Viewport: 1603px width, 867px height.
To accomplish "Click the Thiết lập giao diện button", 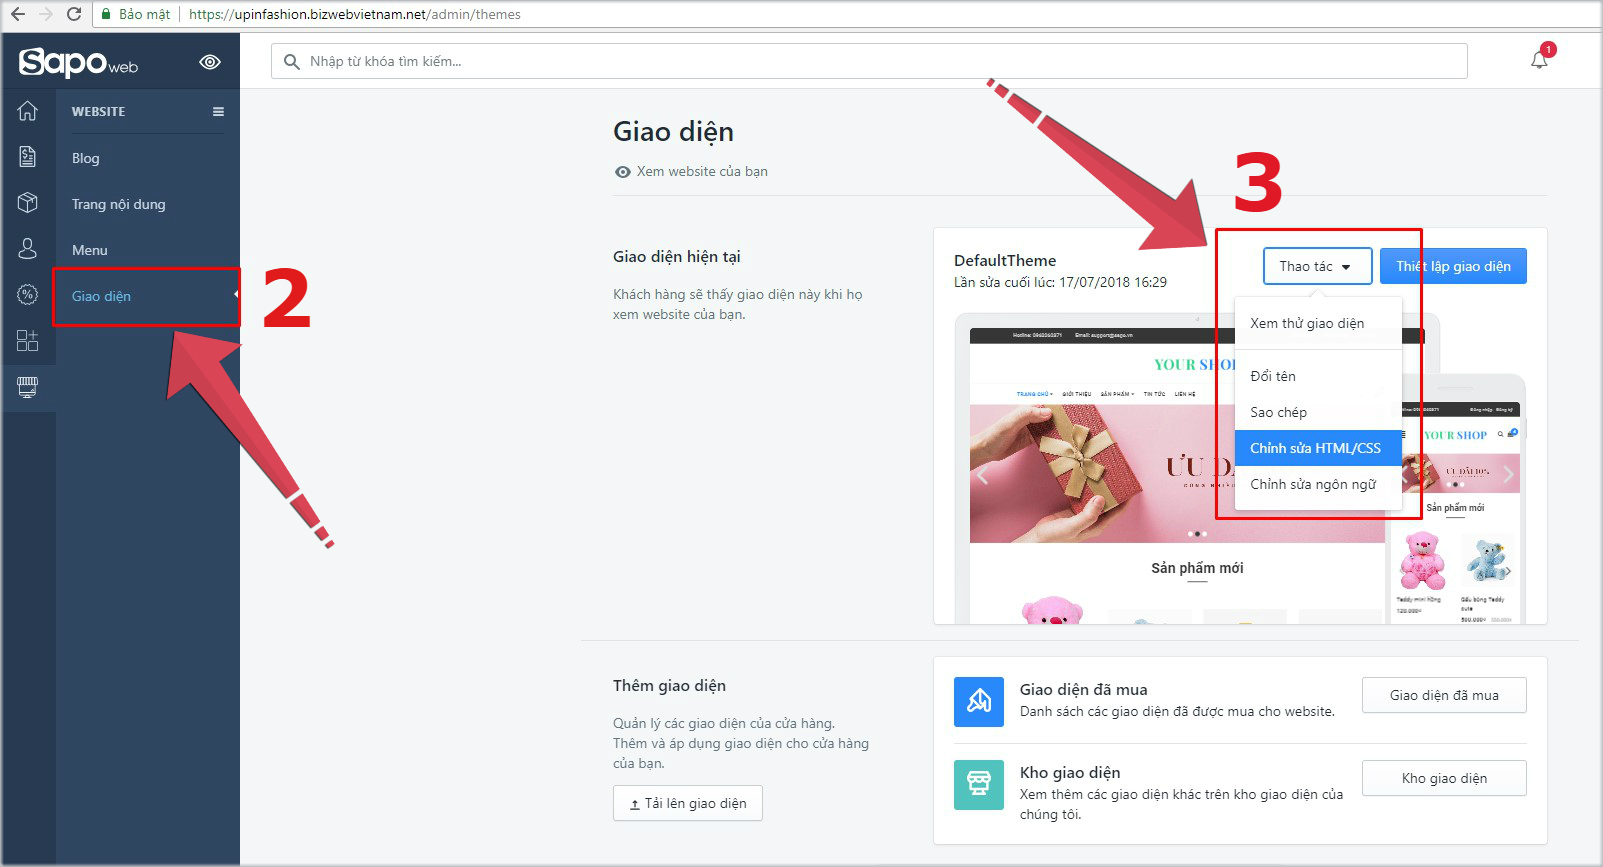I will pos(1453,267).
